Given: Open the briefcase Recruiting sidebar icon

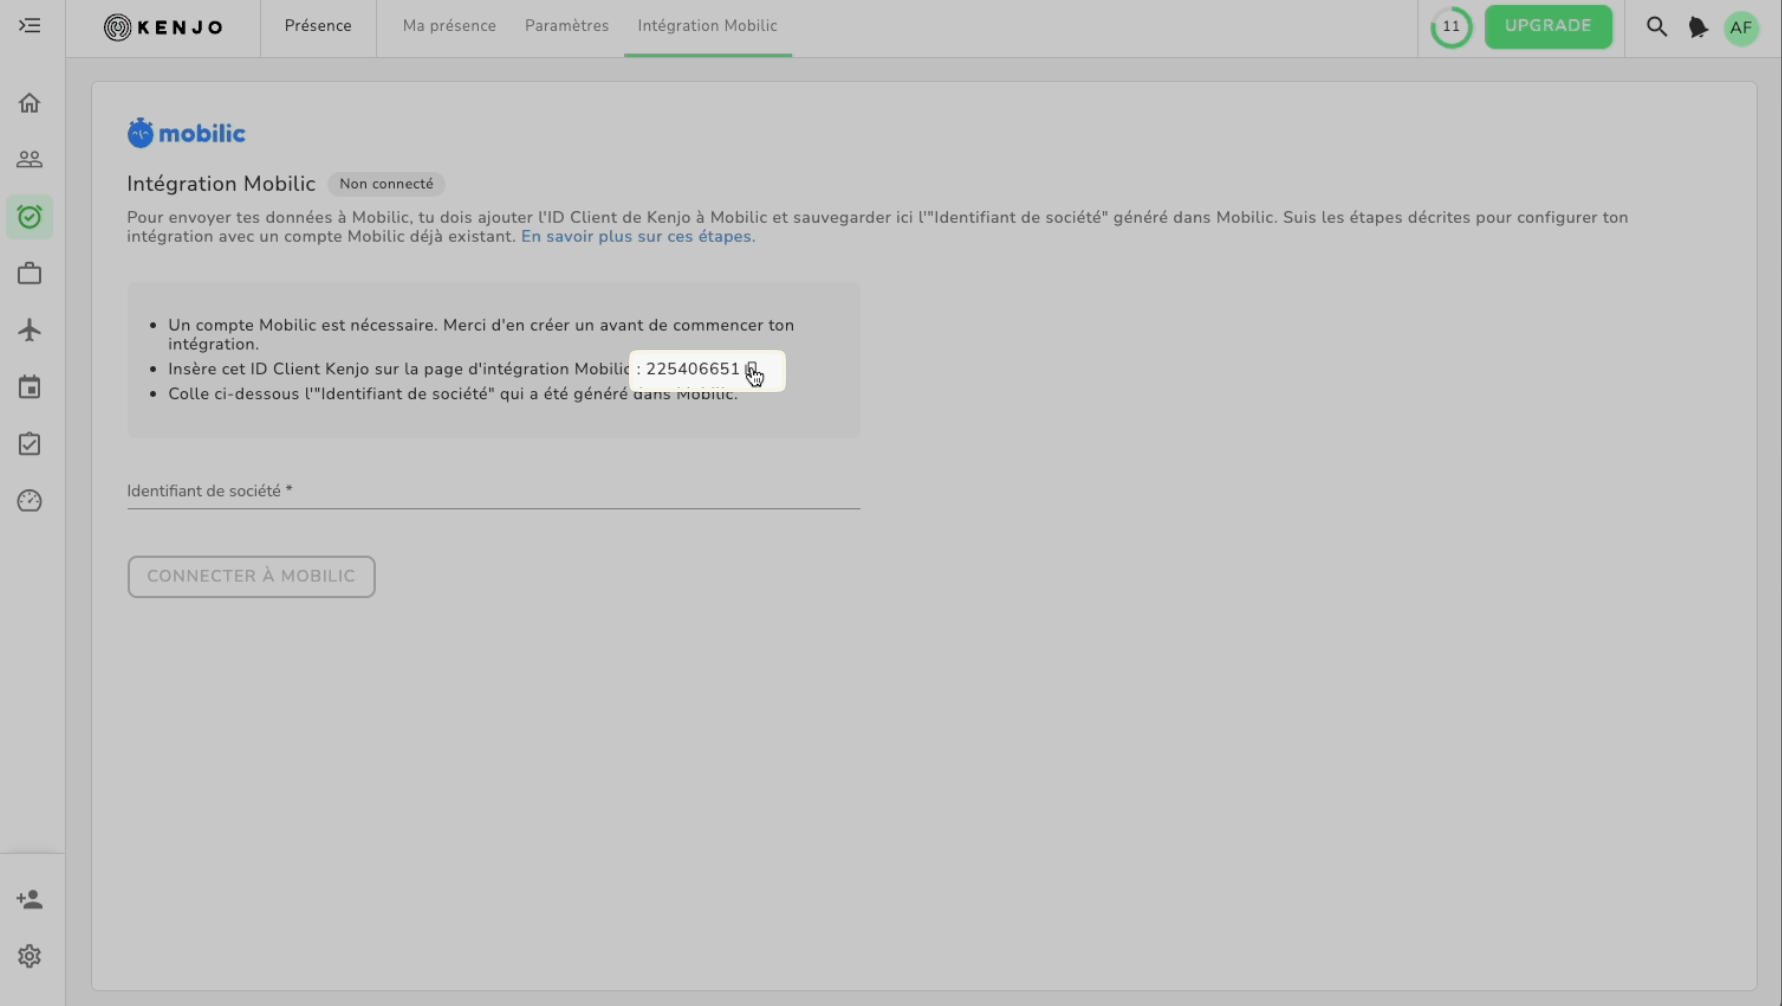Looking at the screenshot, I should [x=30, y=273].
